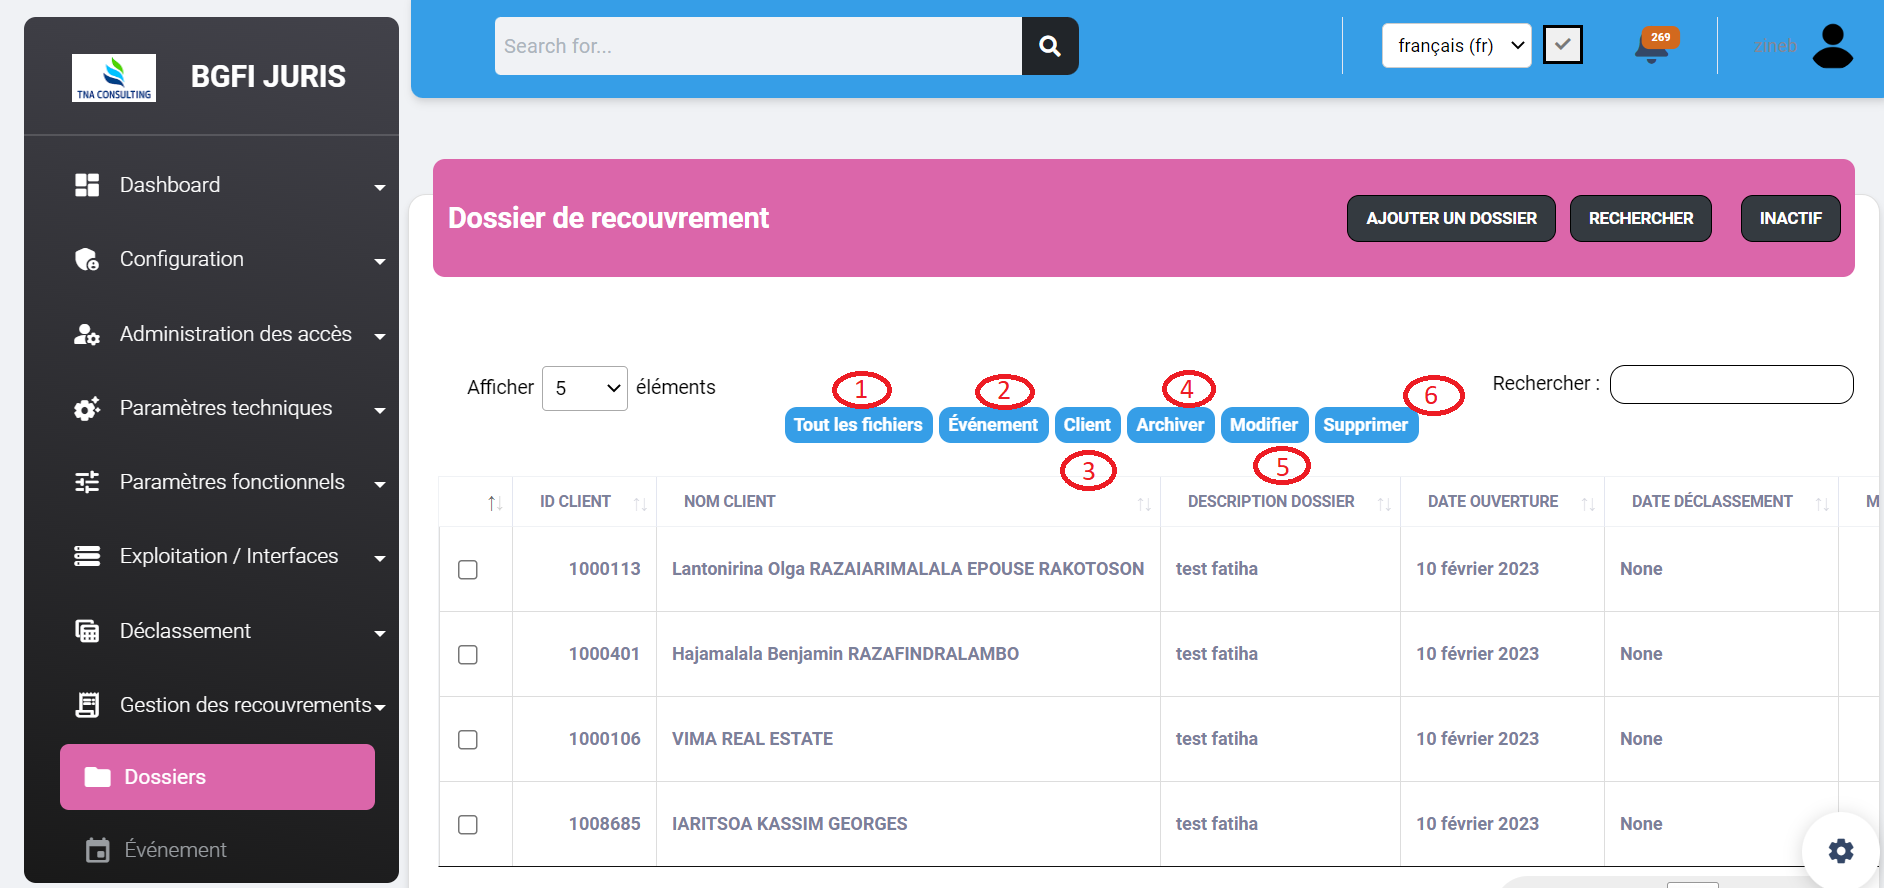Image resolution: width=1884 pixels, height=888 pixels.
Task: Click the AJOUTER UN DOSSIER button
Action: (x=1450, y=218)
